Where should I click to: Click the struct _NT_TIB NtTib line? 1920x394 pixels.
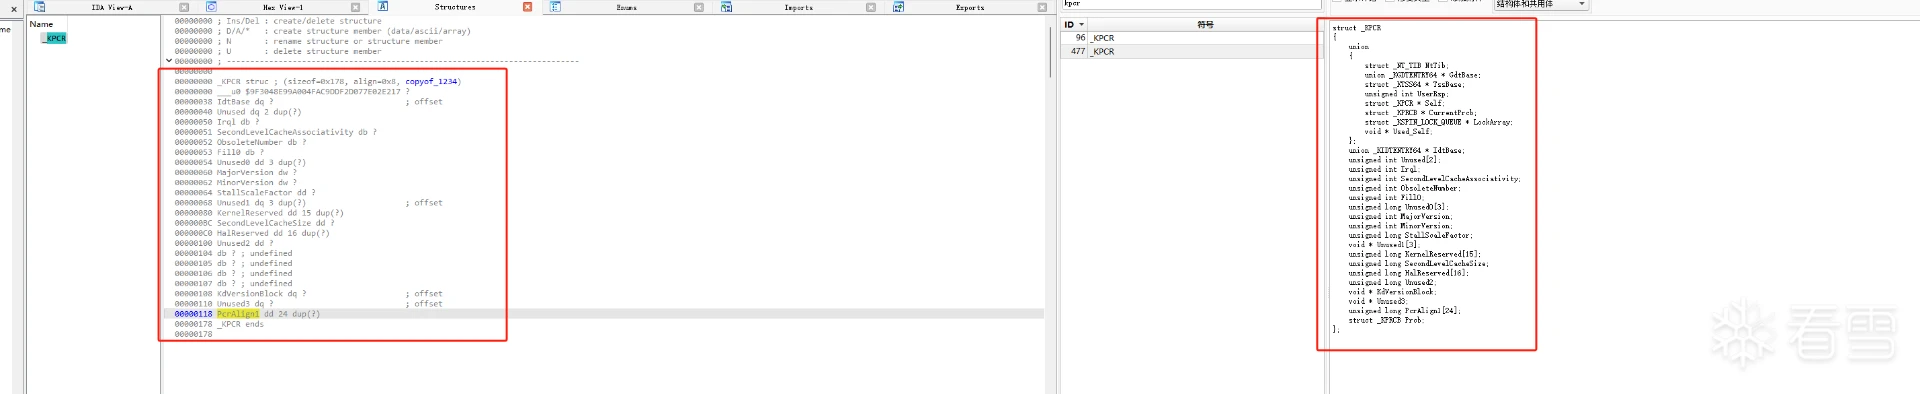pyautogui.click(x=1406, y=66)
